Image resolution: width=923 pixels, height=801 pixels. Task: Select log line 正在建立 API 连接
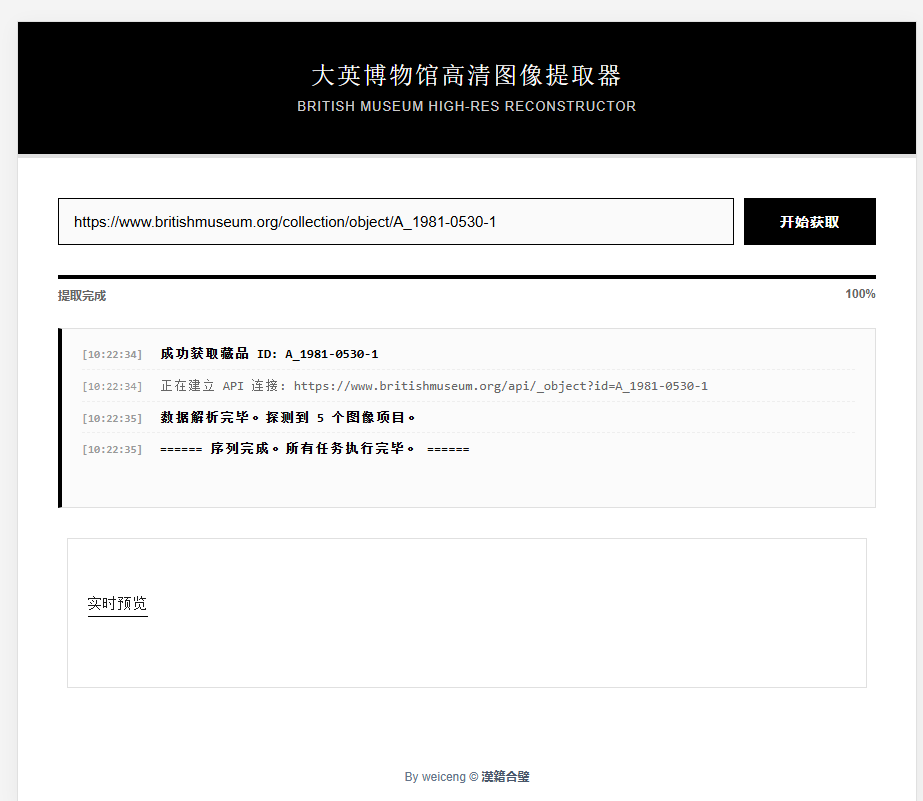point(468,385)
